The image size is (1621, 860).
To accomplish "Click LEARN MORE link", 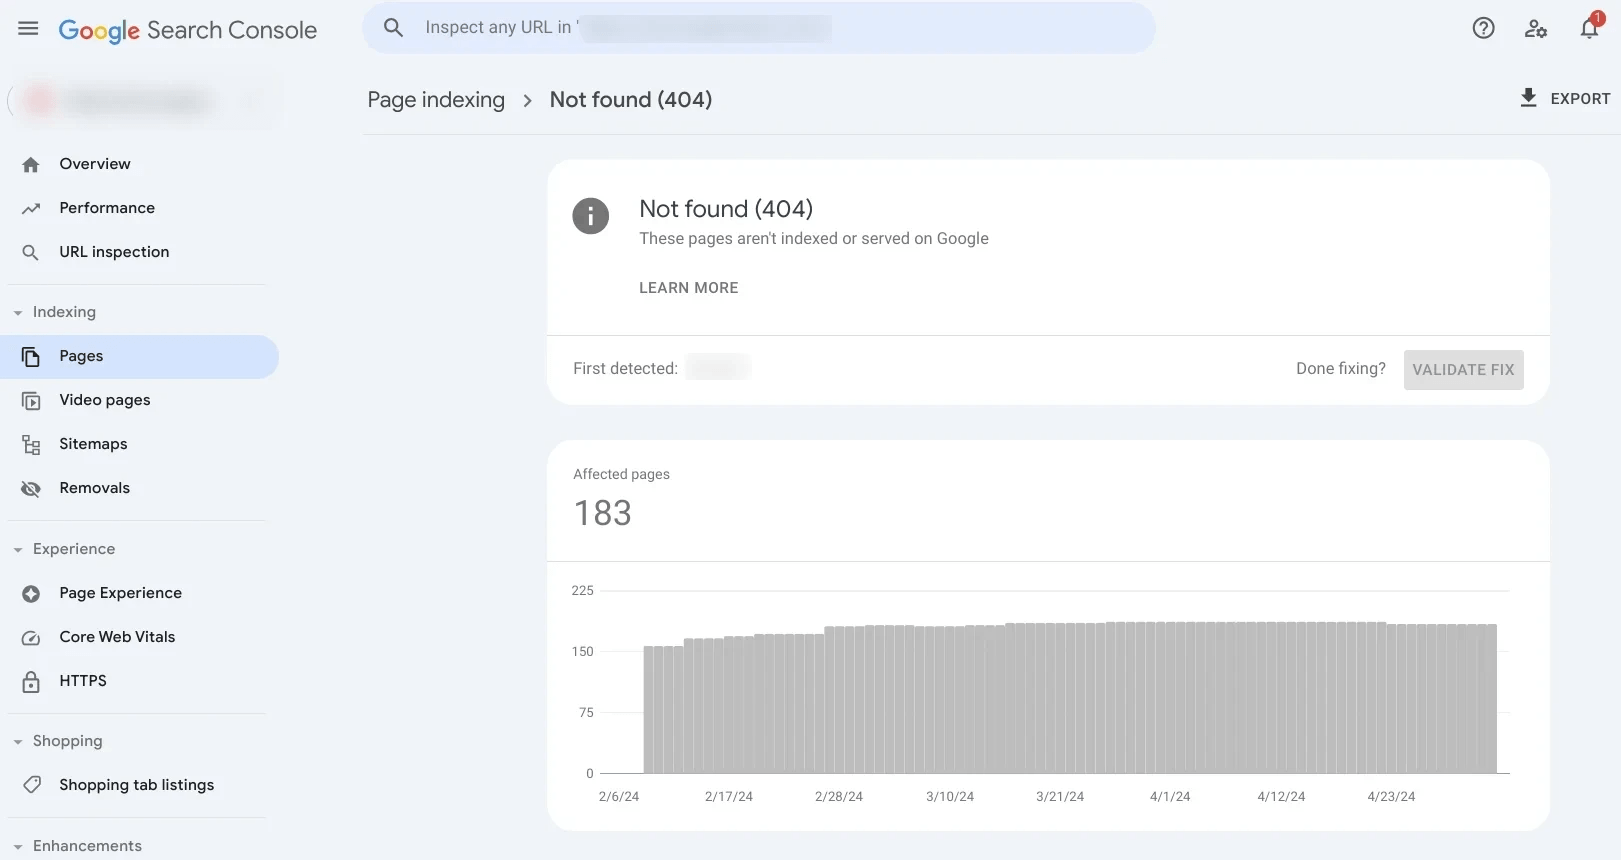I will coord(689,288).
